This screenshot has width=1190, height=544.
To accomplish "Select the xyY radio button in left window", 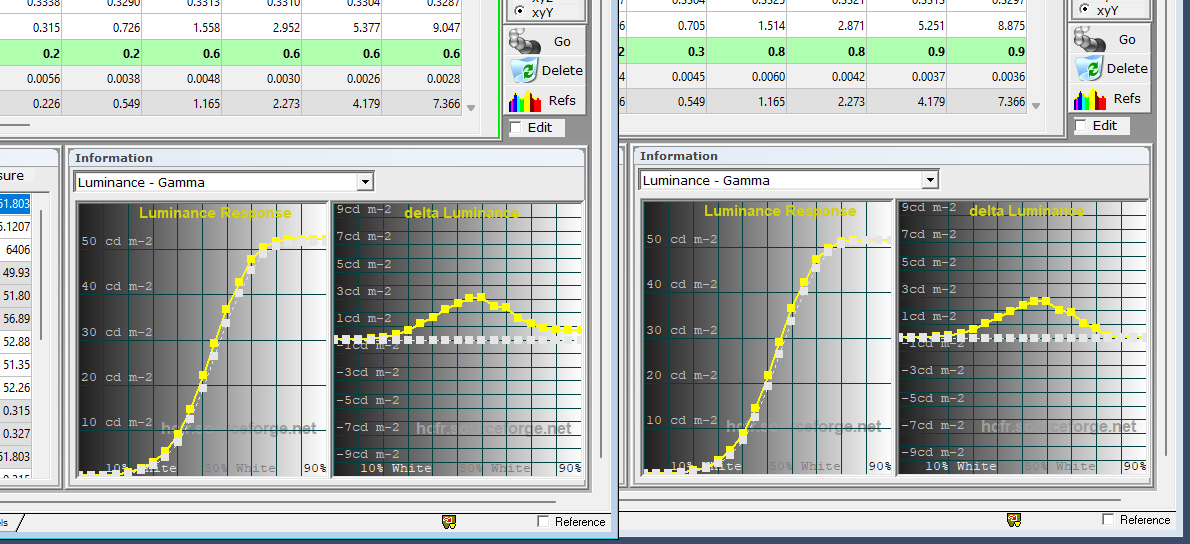I will [519, 11].
